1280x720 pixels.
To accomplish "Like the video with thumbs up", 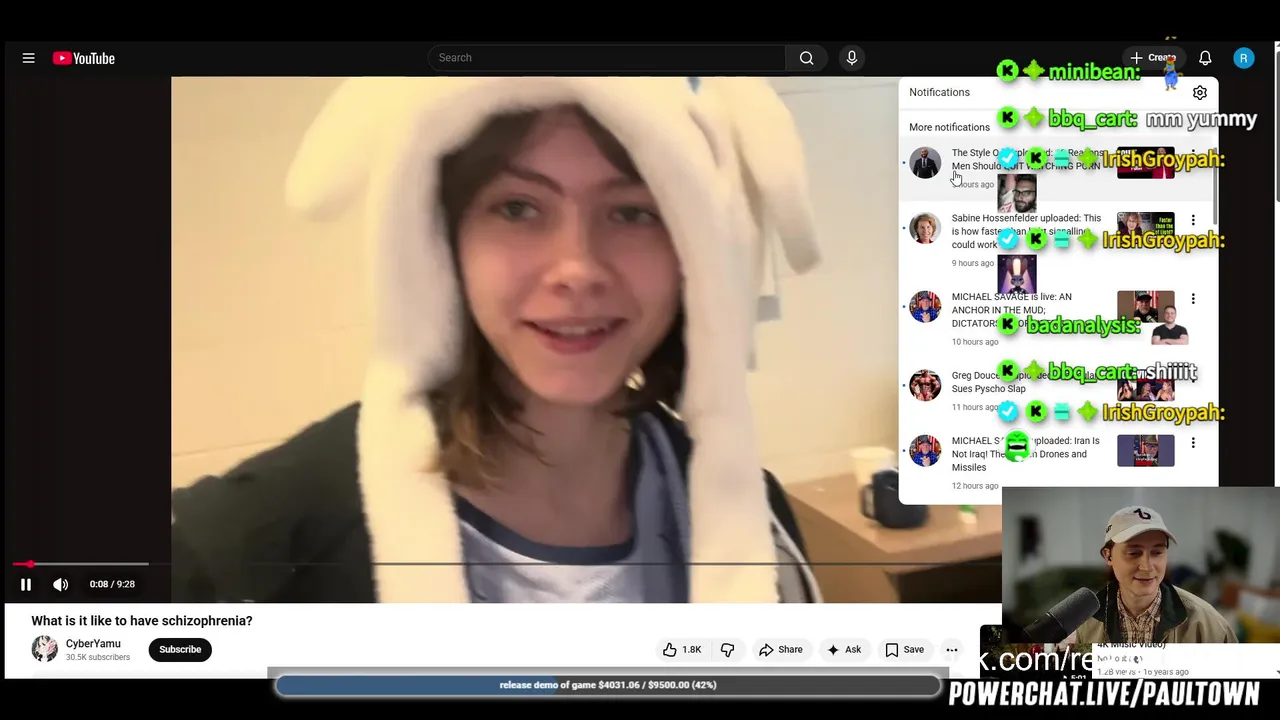I will [681, 649].
